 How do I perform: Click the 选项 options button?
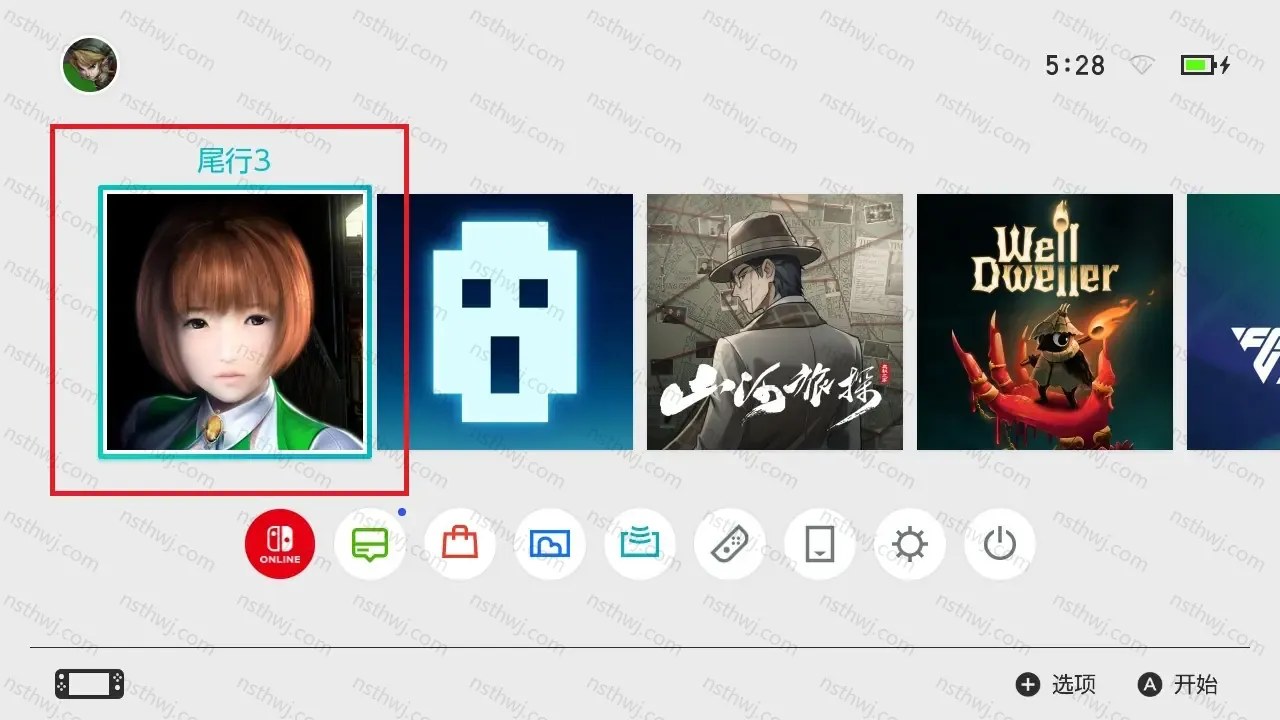tap(1056, 684)
